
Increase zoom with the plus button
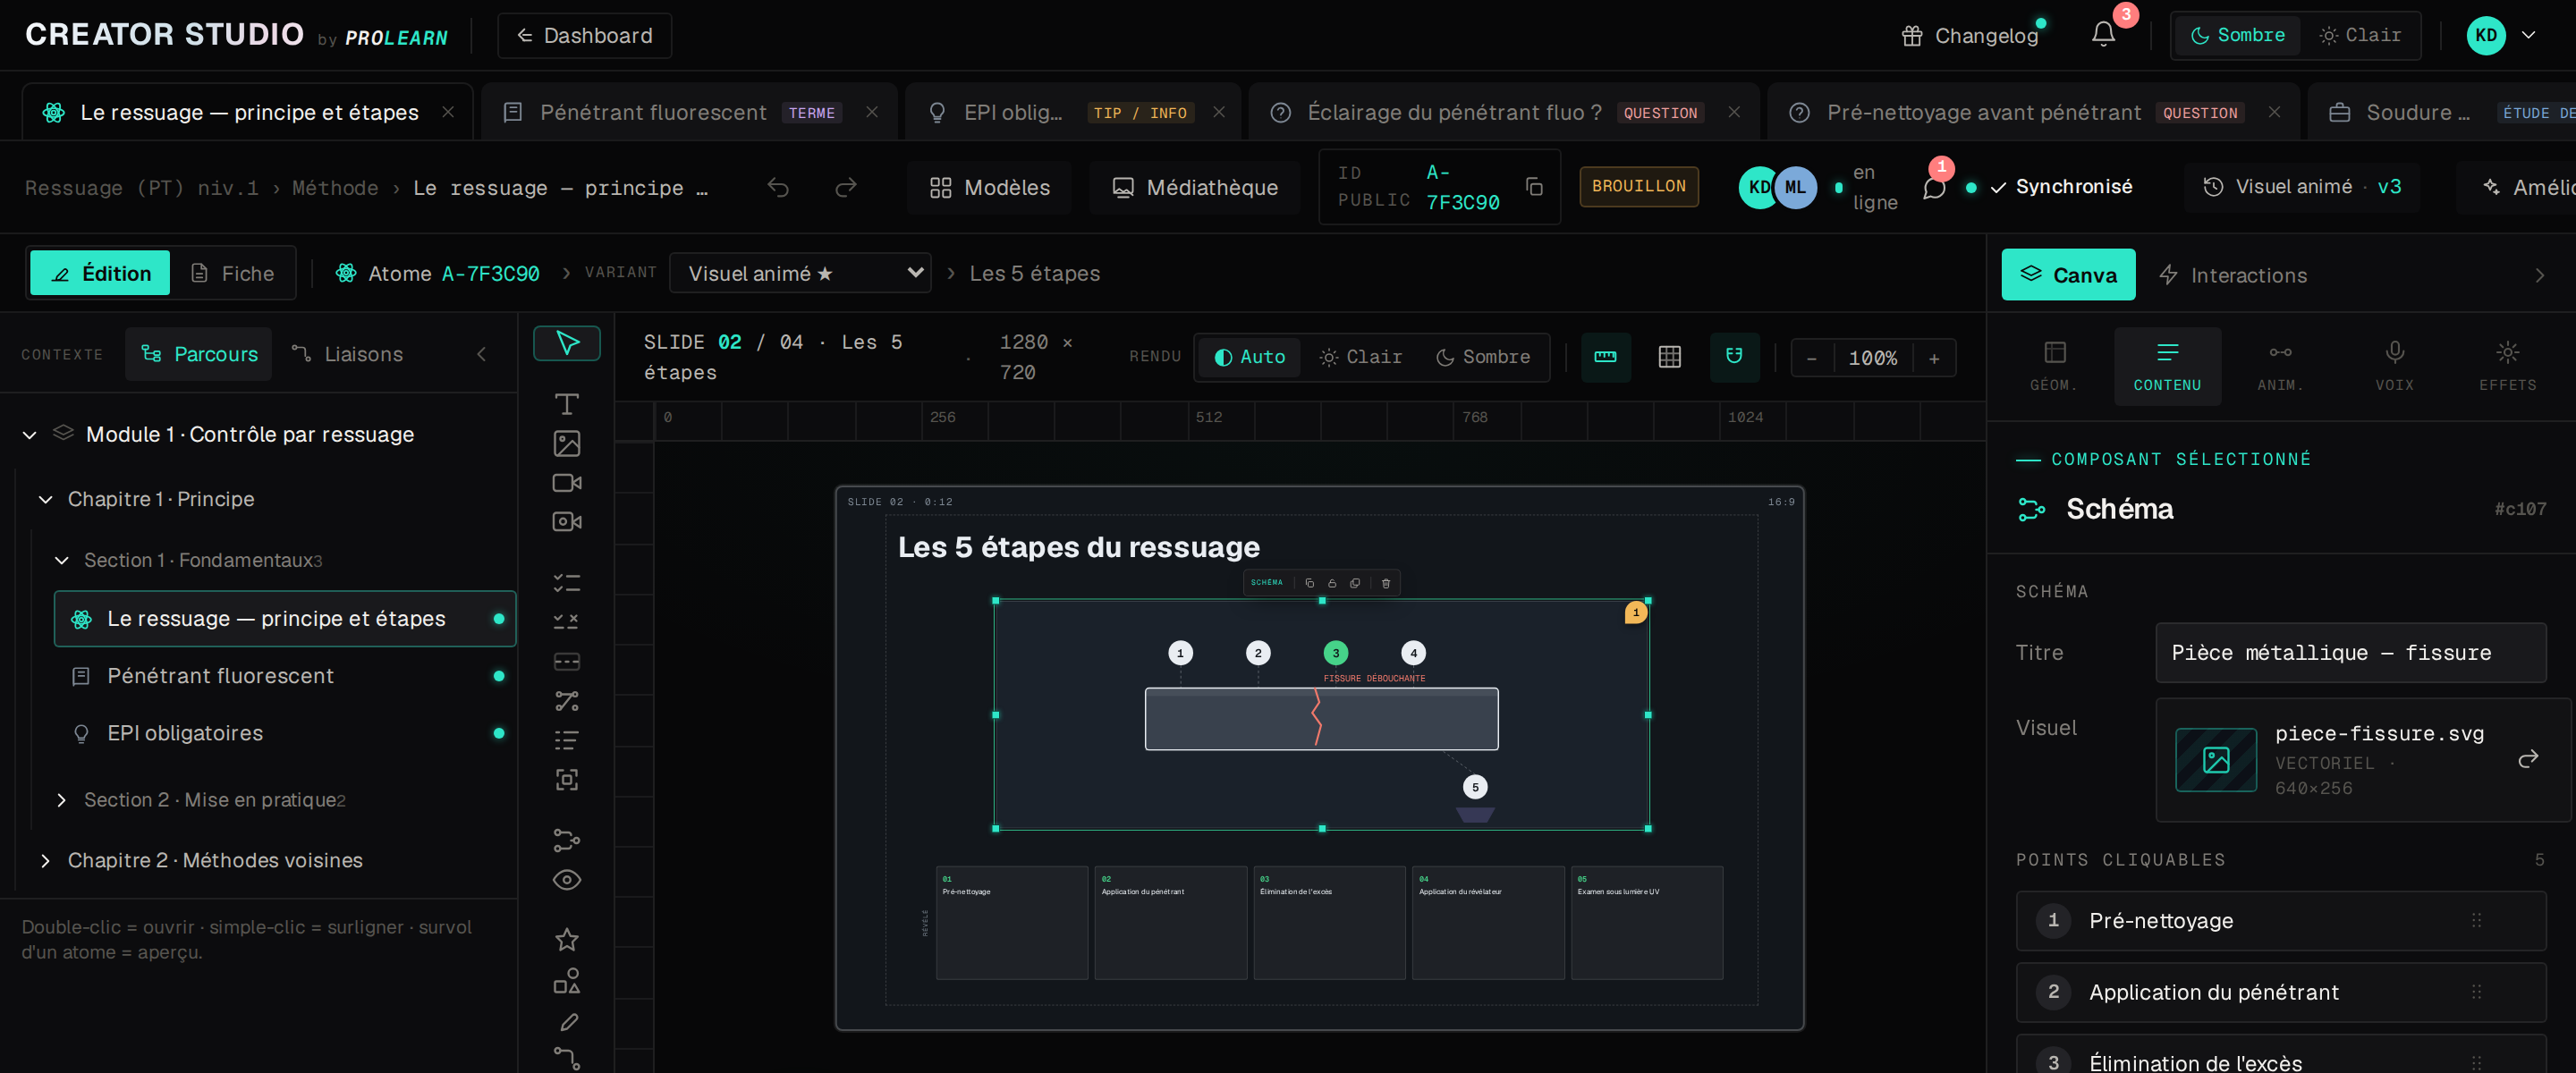click(1933, 358)
